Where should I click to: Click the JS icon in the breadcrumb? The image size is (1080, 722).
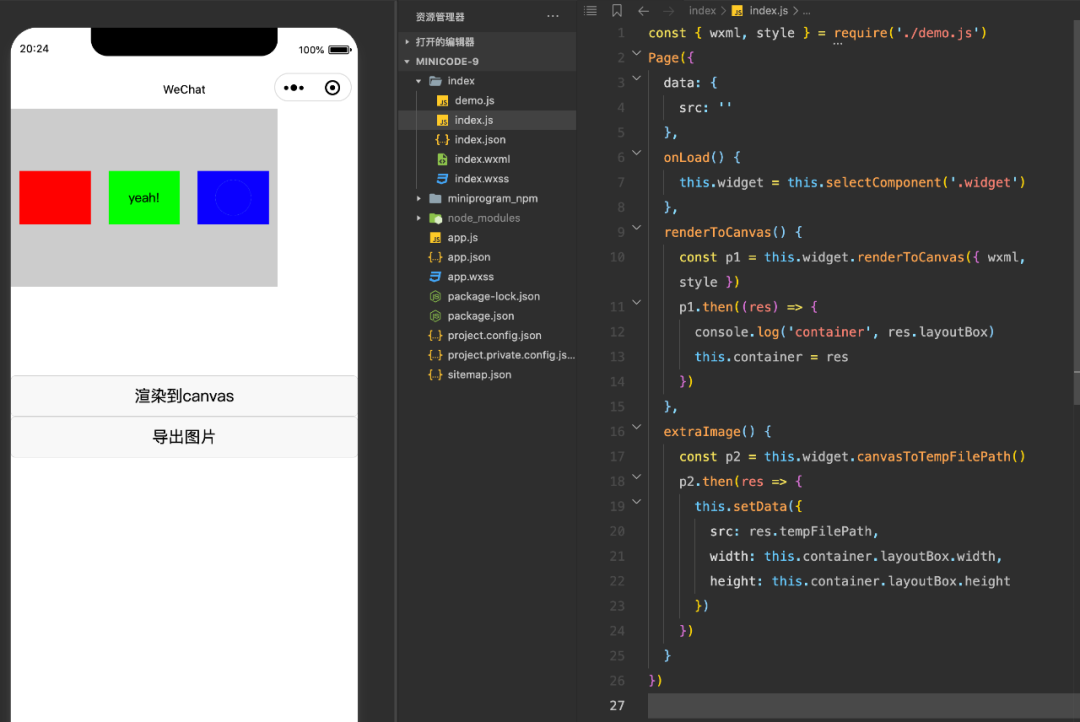point(737,11)
